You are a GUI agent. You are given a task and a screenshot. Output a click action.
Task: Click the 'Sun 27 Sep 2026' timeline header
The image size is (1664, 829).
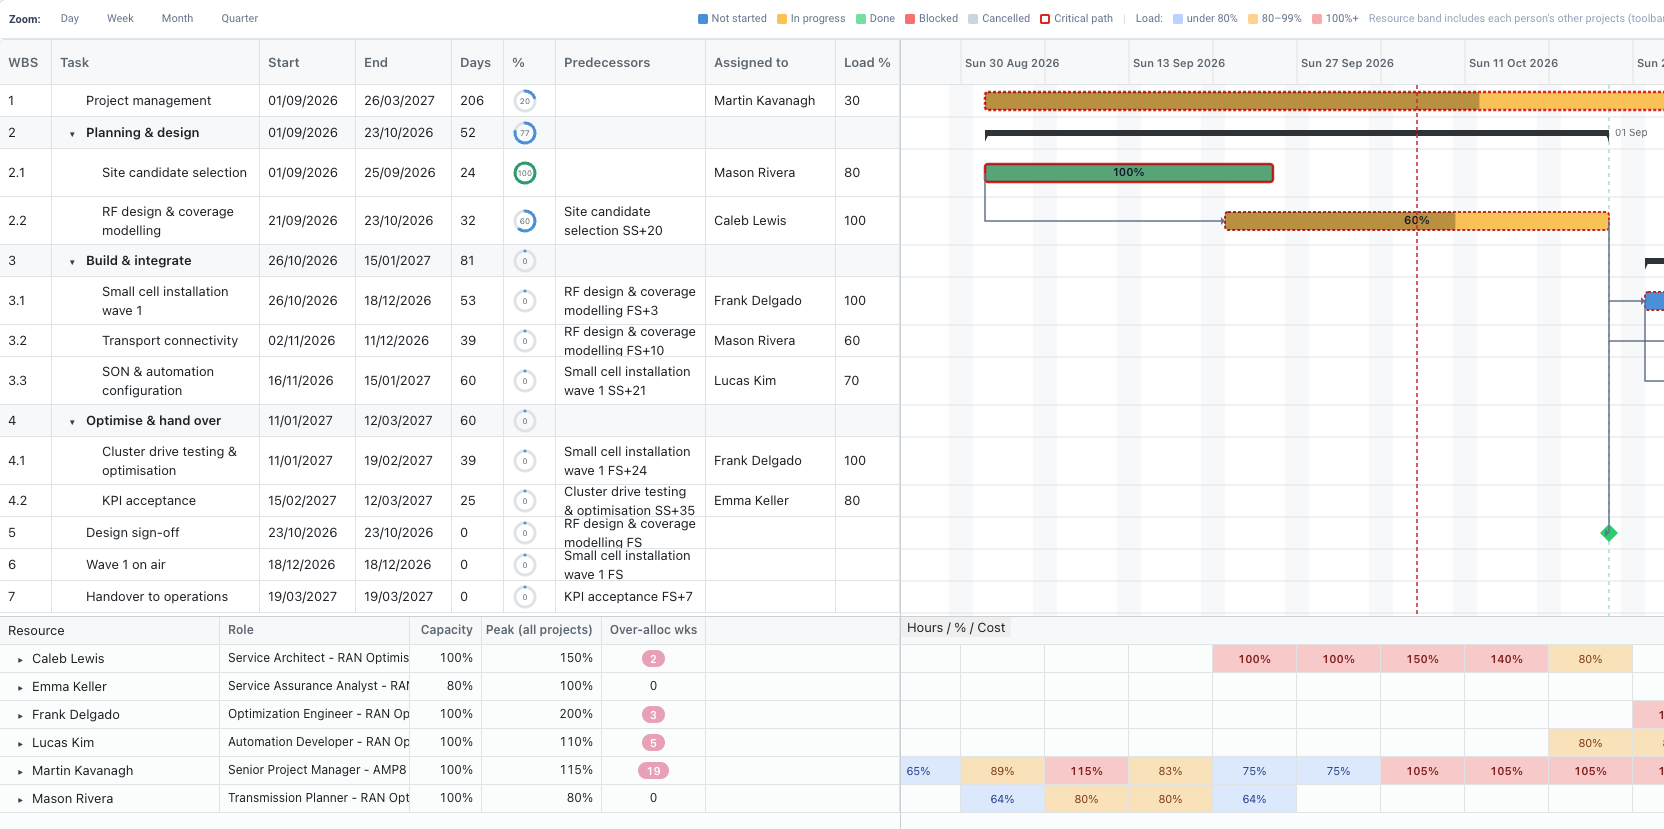(1347, 63)
